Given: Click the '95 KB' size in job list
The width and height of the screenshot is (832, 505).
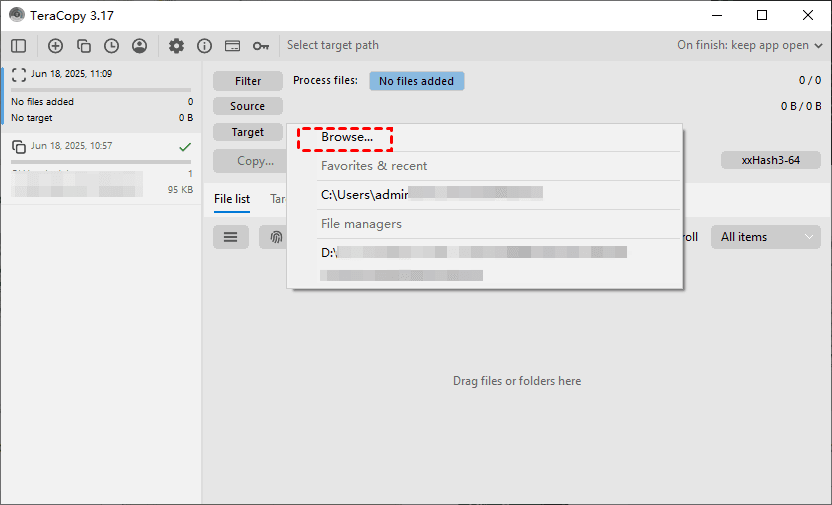Looking at the screenshot, I should point(180,189).
